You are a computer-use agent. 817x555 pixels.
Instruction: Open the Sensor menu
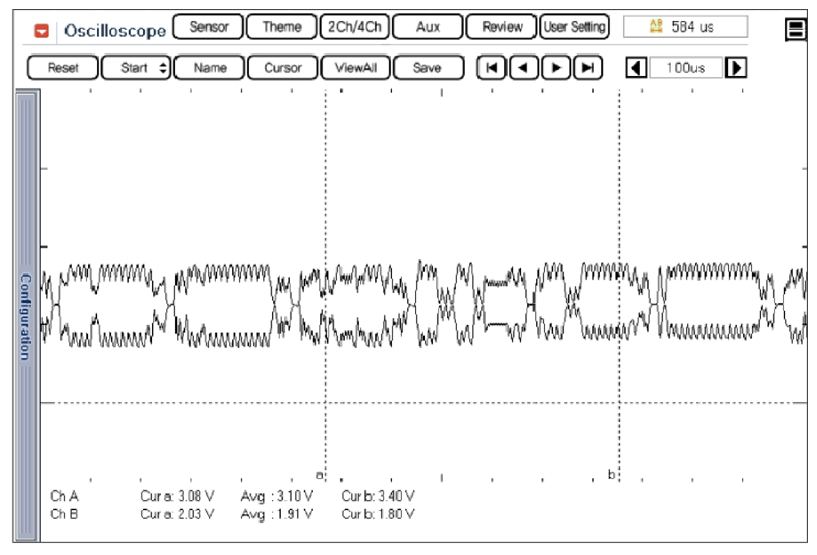(x=208, y=27)
